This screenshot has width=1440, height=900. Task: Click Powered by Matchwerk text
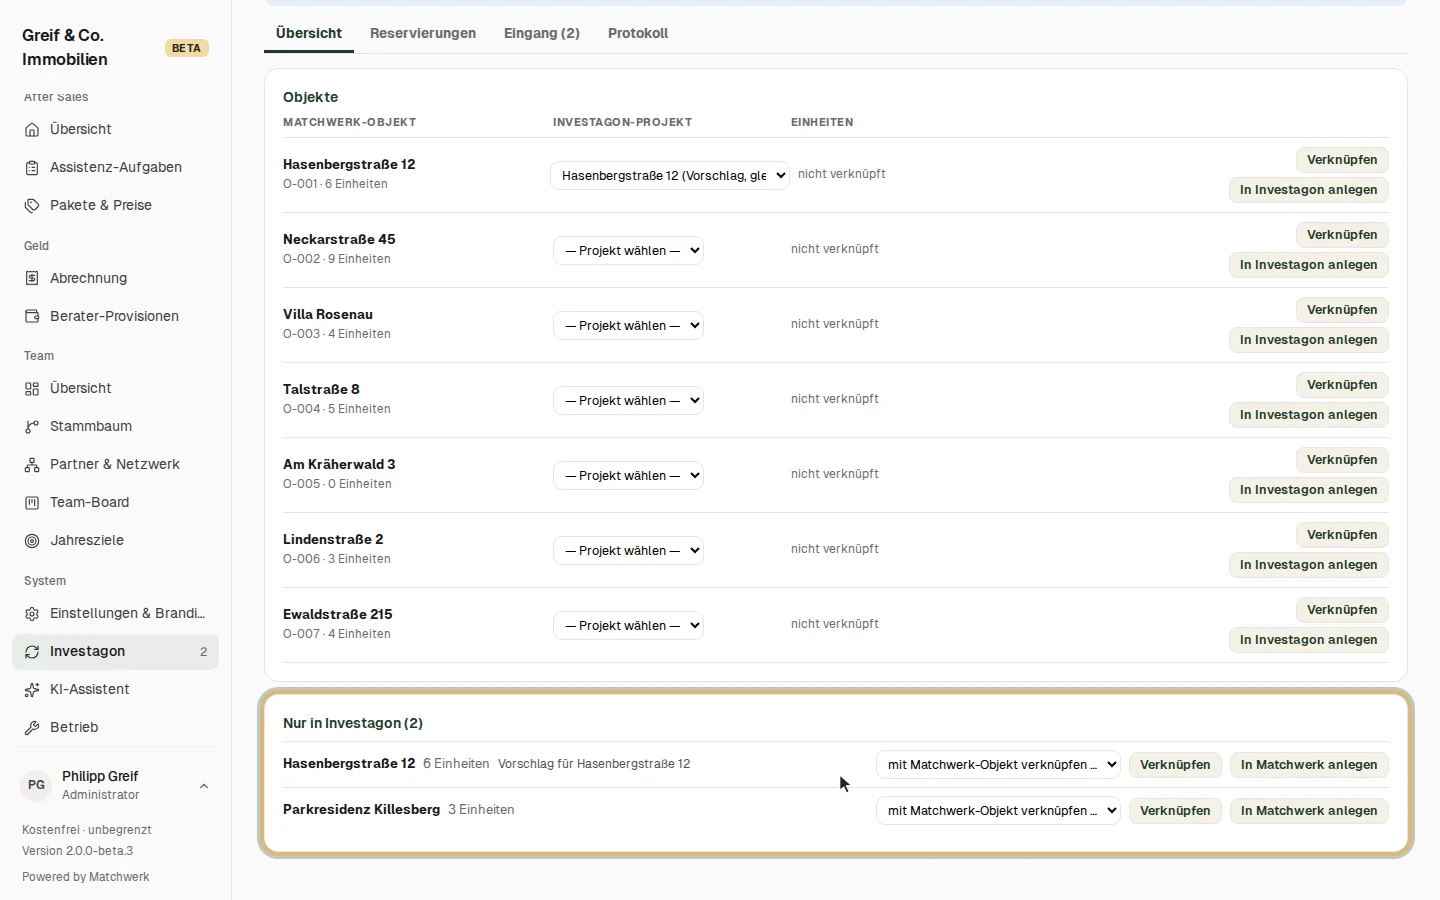click(x=86, y=877)
